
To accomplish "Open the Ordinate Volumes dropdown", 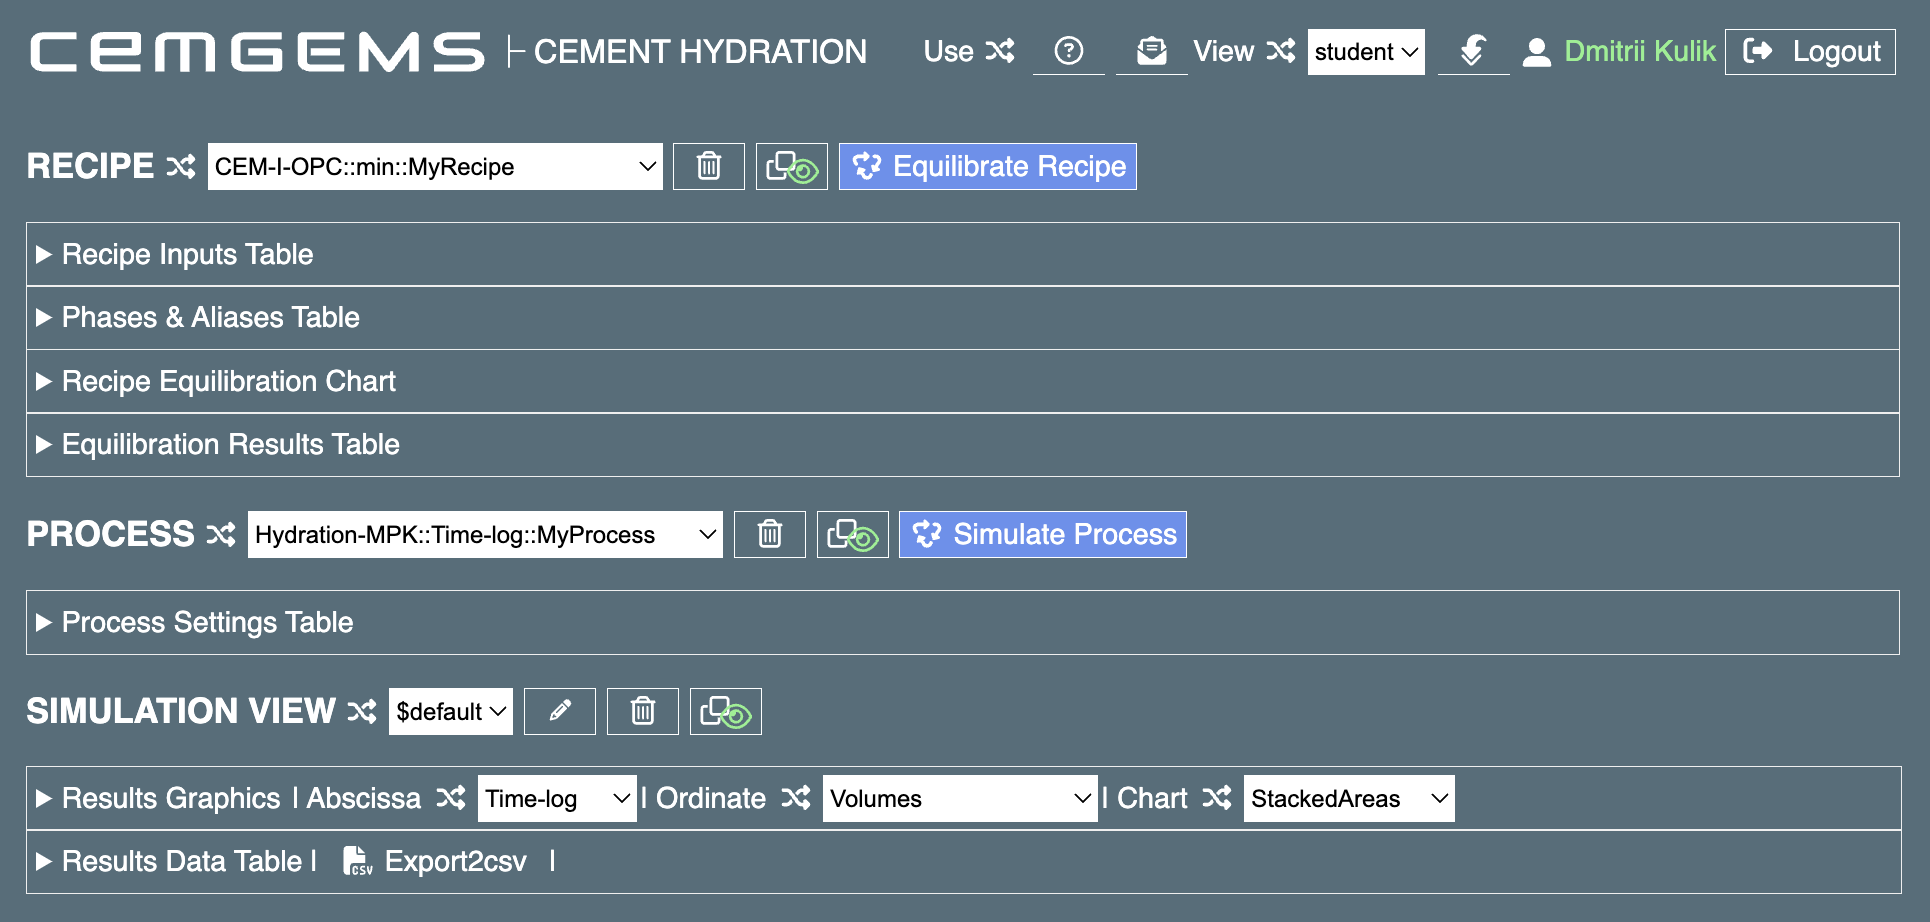I will pyautogui.click(x=959, y=798).
